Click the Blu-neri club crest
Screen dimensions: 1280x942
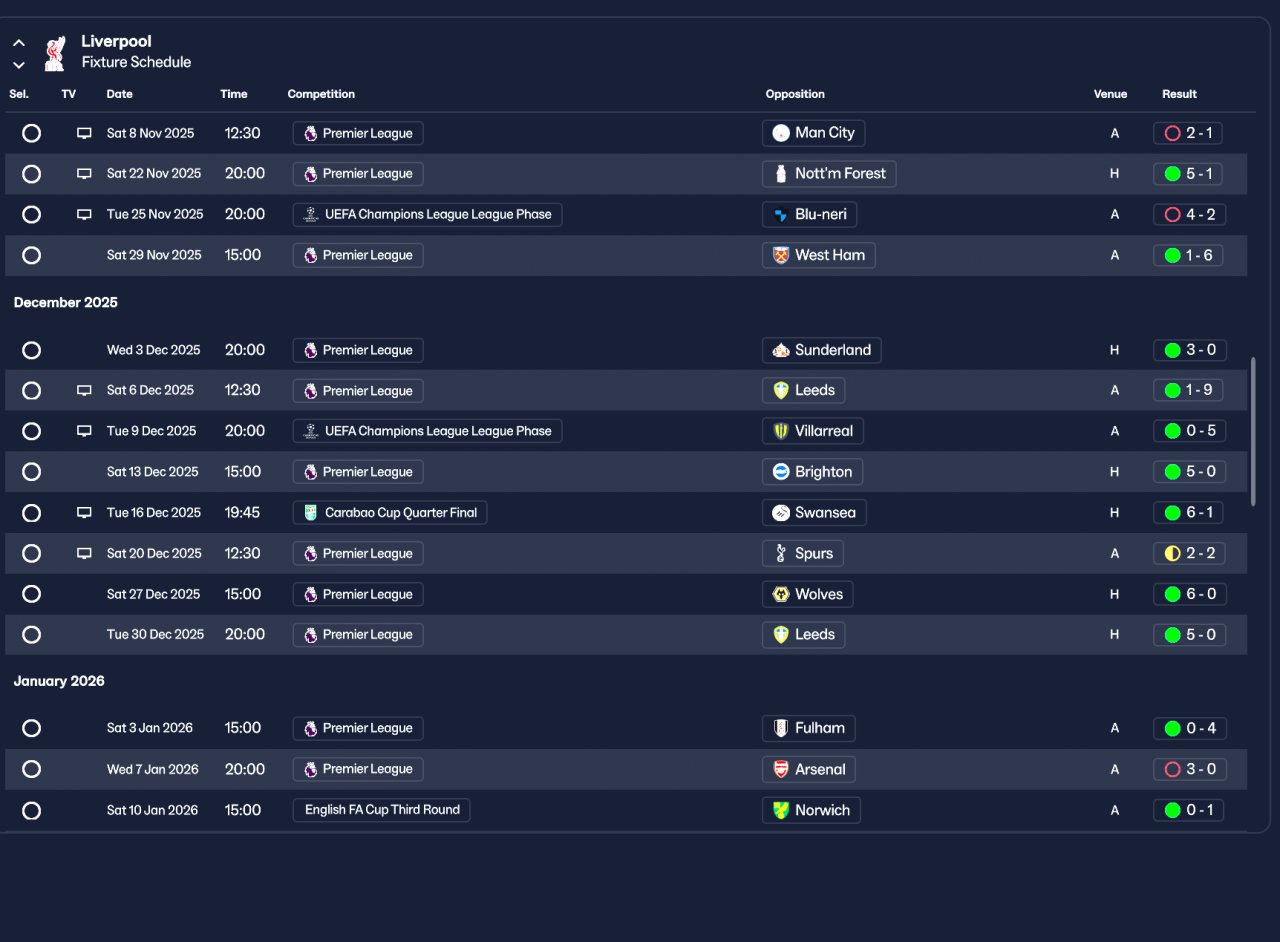click(781, 214)
